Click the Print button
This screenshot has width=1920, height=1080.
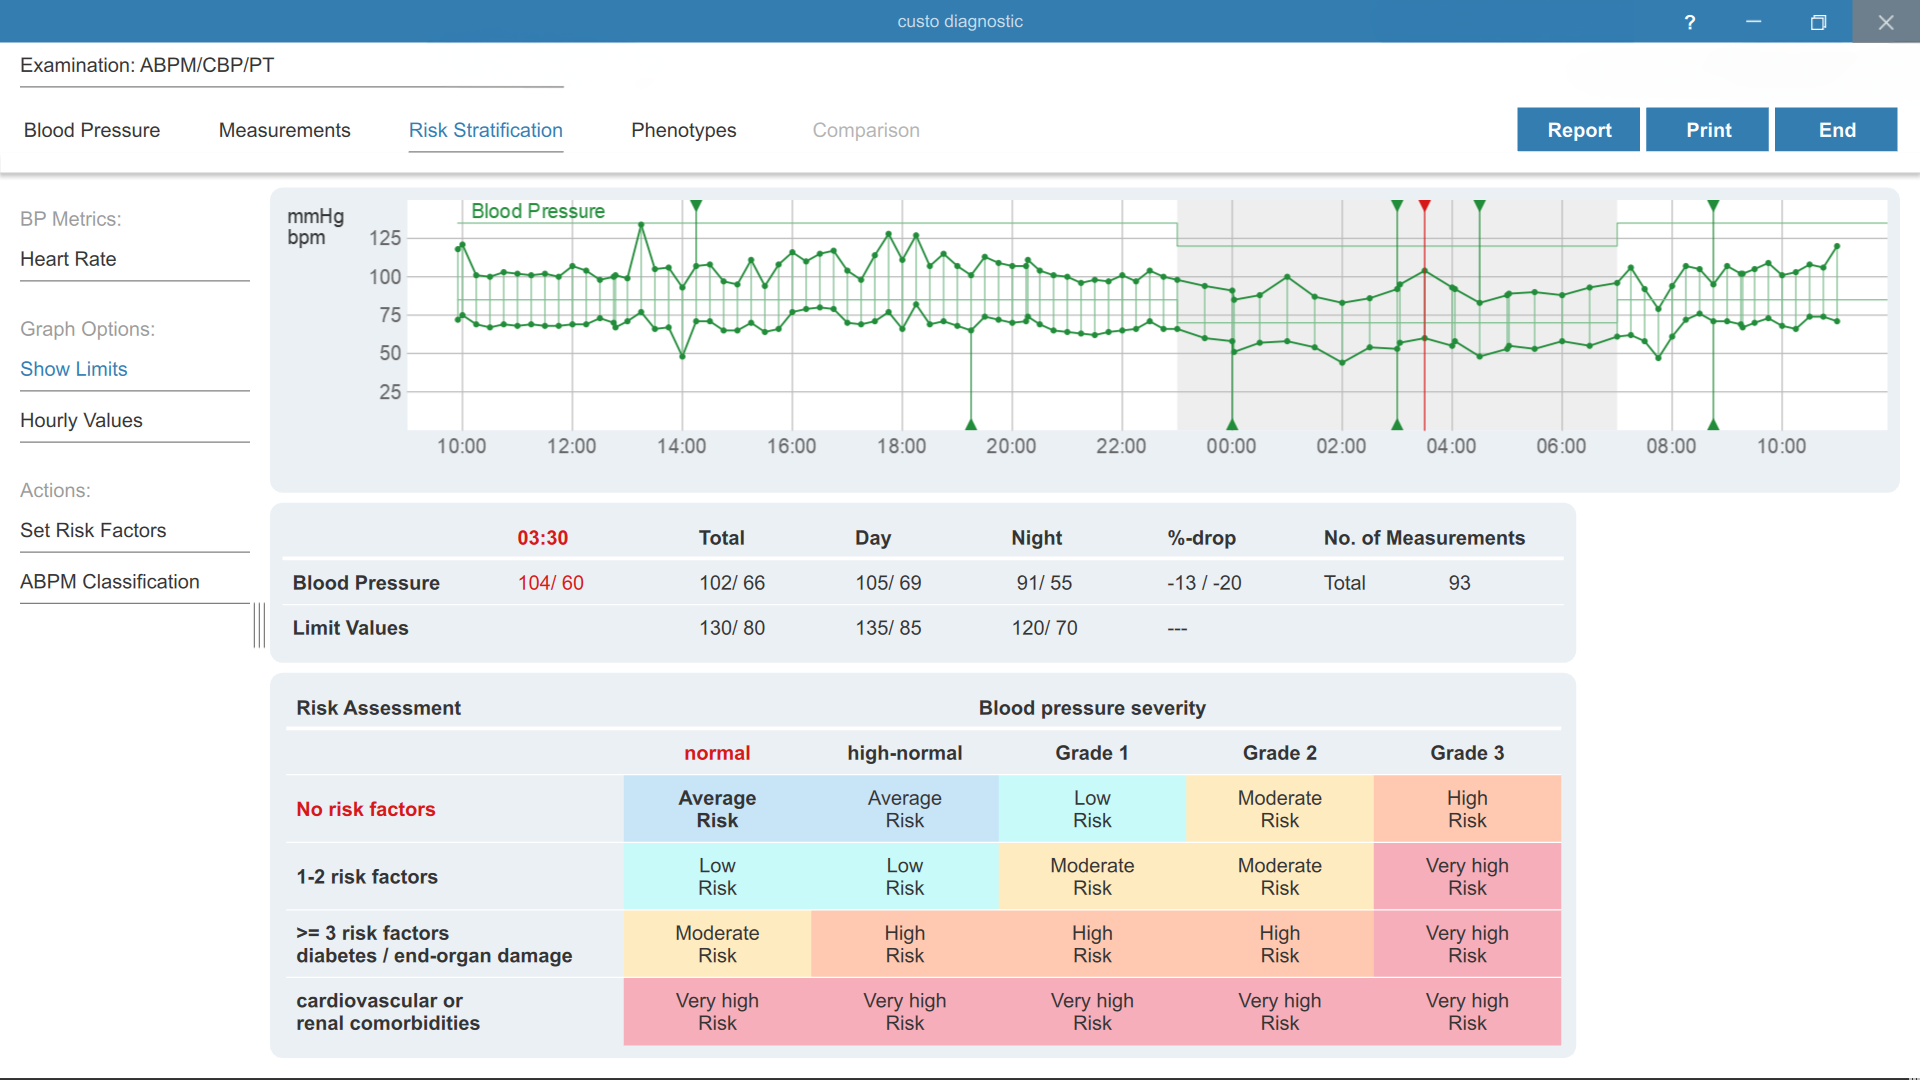tap(1707, 130)
